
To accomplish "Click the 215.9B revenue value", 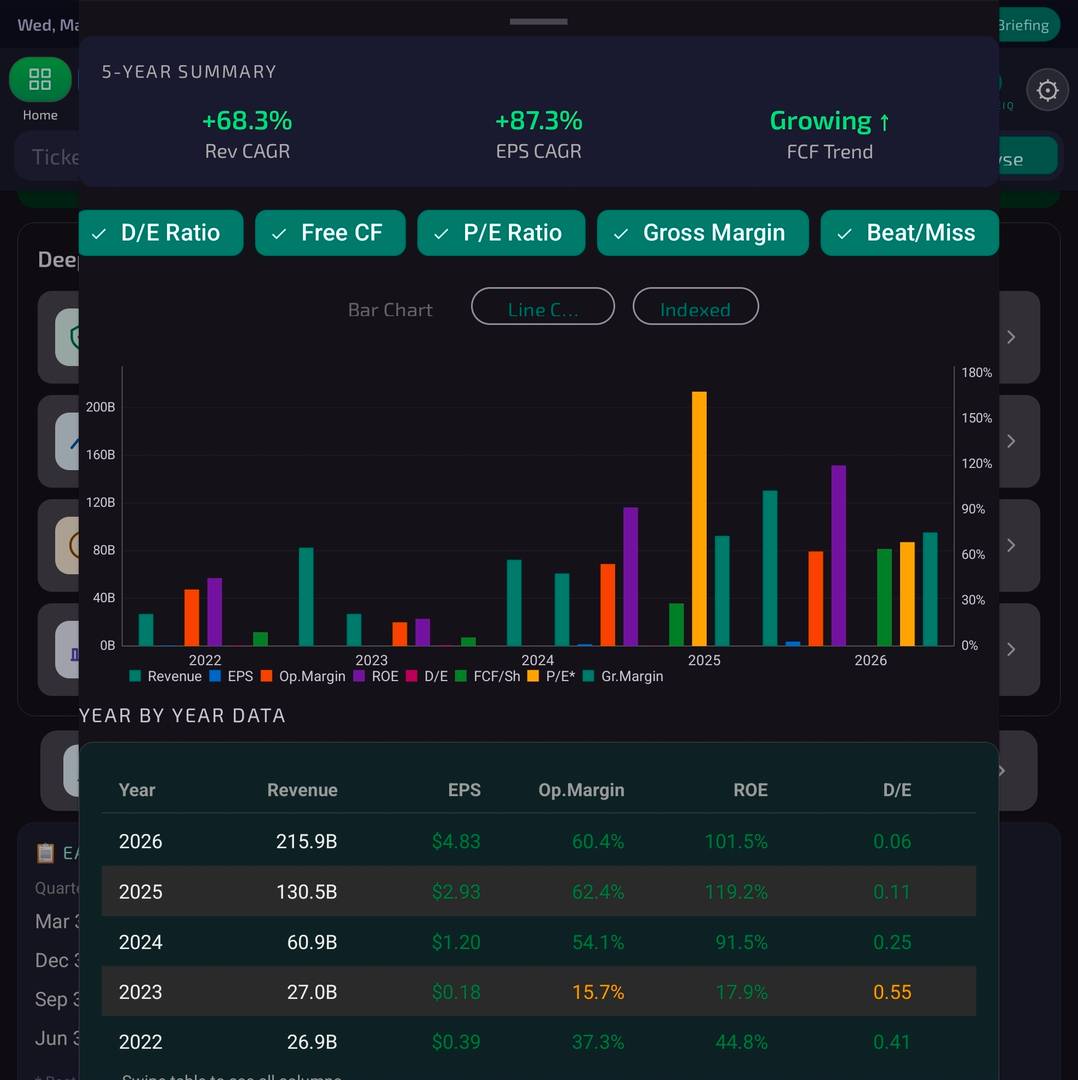I will tap(307, 842).
